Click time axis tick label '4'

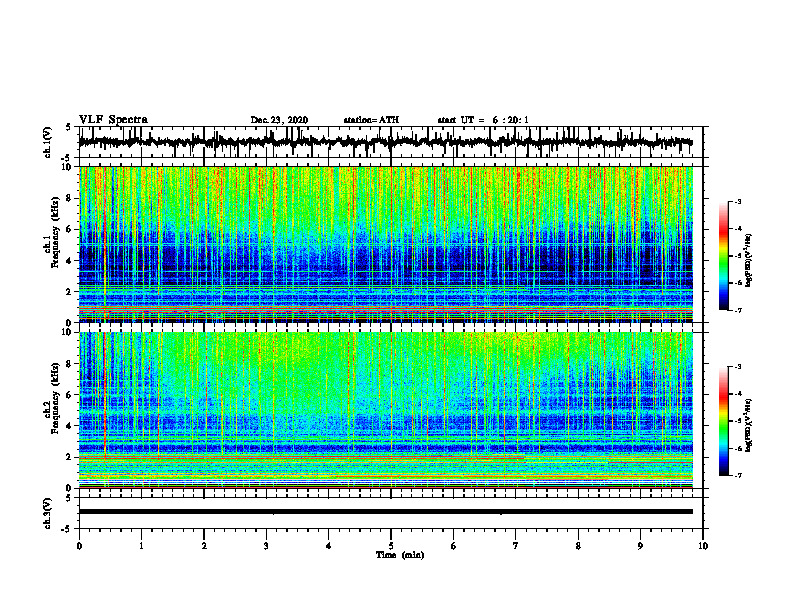(x=329, y=546)
